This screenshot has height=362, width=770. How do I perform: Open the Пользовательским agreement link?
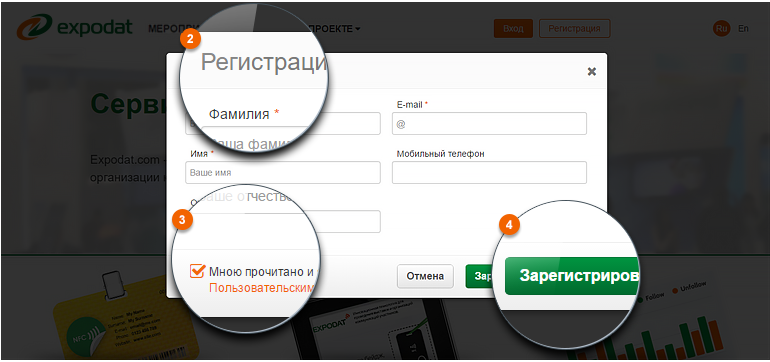261,287
